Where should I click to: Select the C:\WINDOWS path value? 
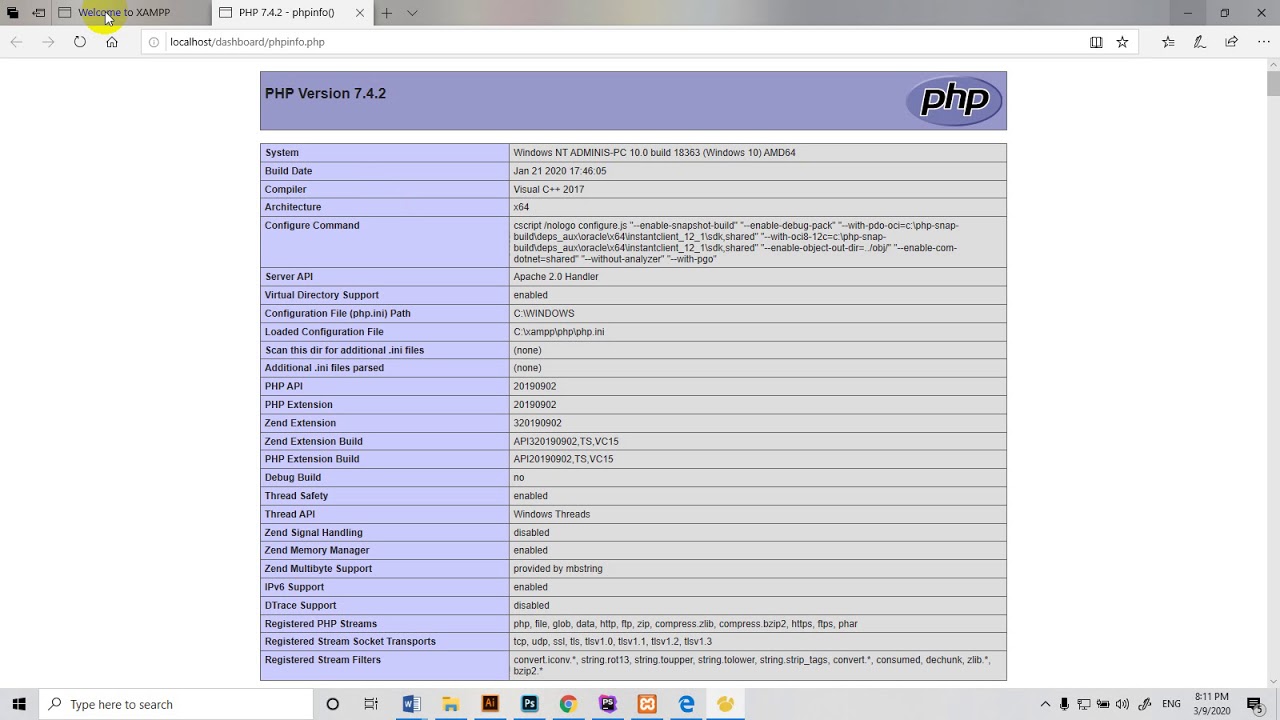tap(544, 314)
